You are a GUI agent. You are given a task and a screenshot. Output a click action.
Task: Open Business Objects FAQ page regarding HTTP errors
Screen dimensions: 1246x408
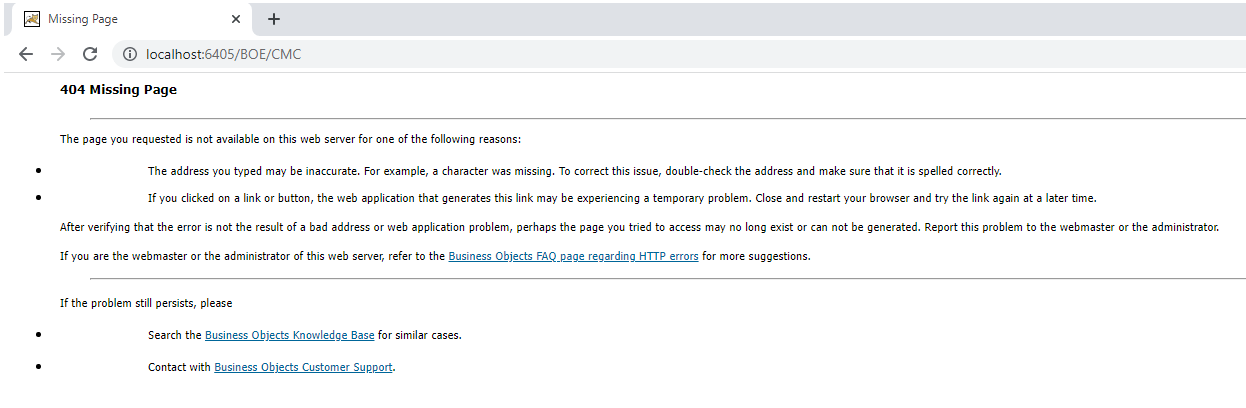573,256
